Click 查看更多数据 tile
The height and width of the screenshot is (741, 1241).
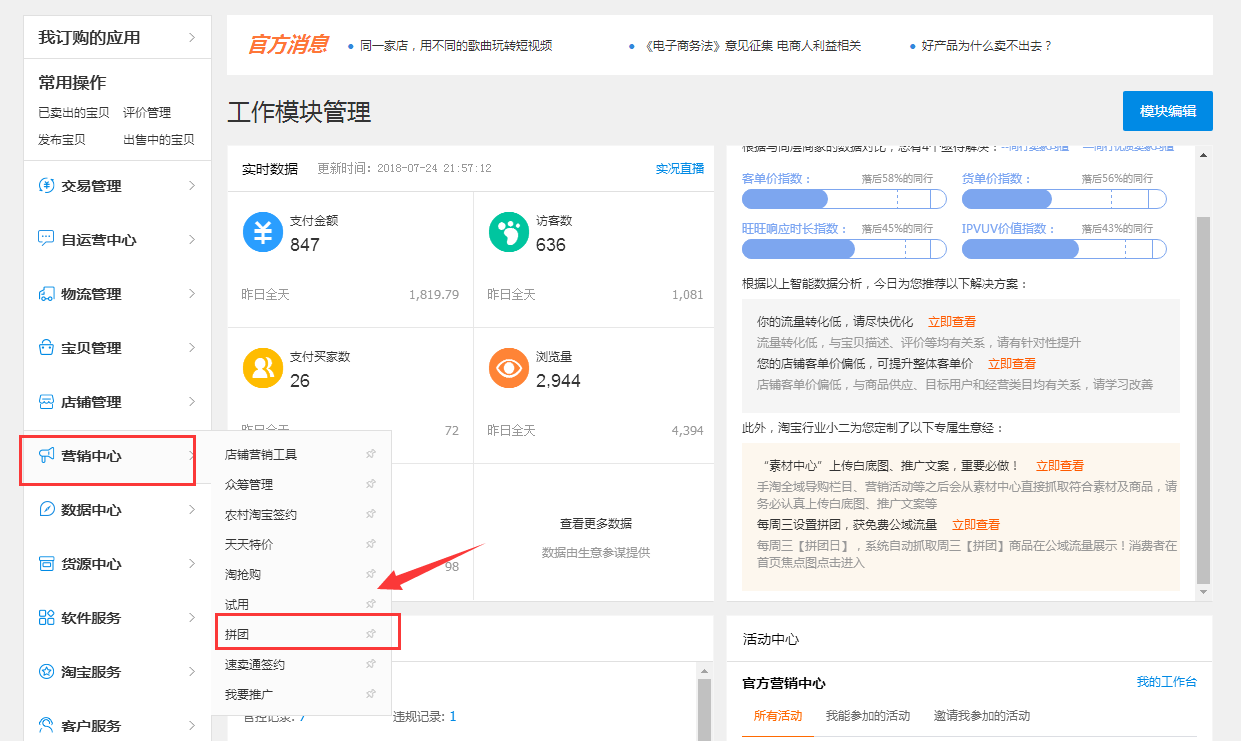[596, 524]
